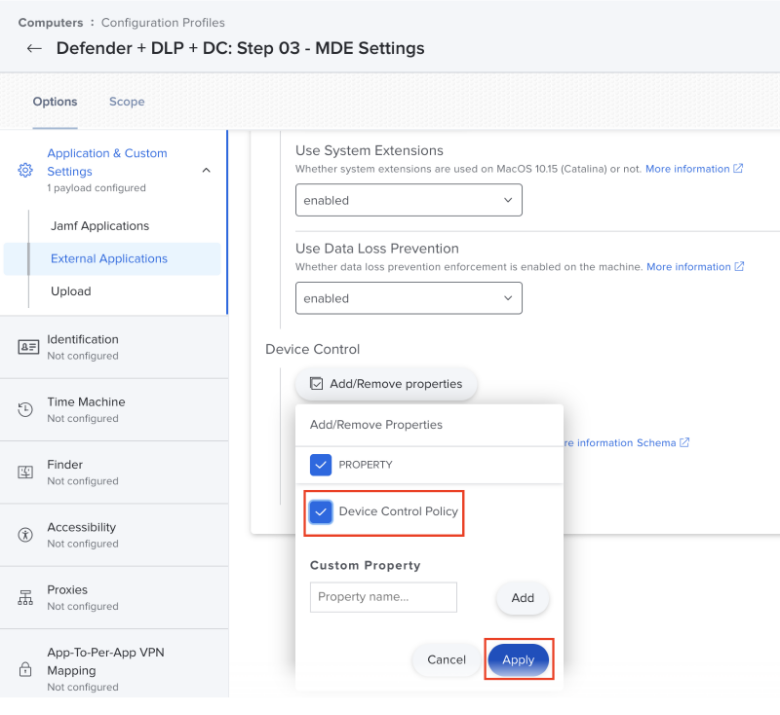780x715 pixels.
Task: Click the Accessibility person icon
Action: click(27, 535)
